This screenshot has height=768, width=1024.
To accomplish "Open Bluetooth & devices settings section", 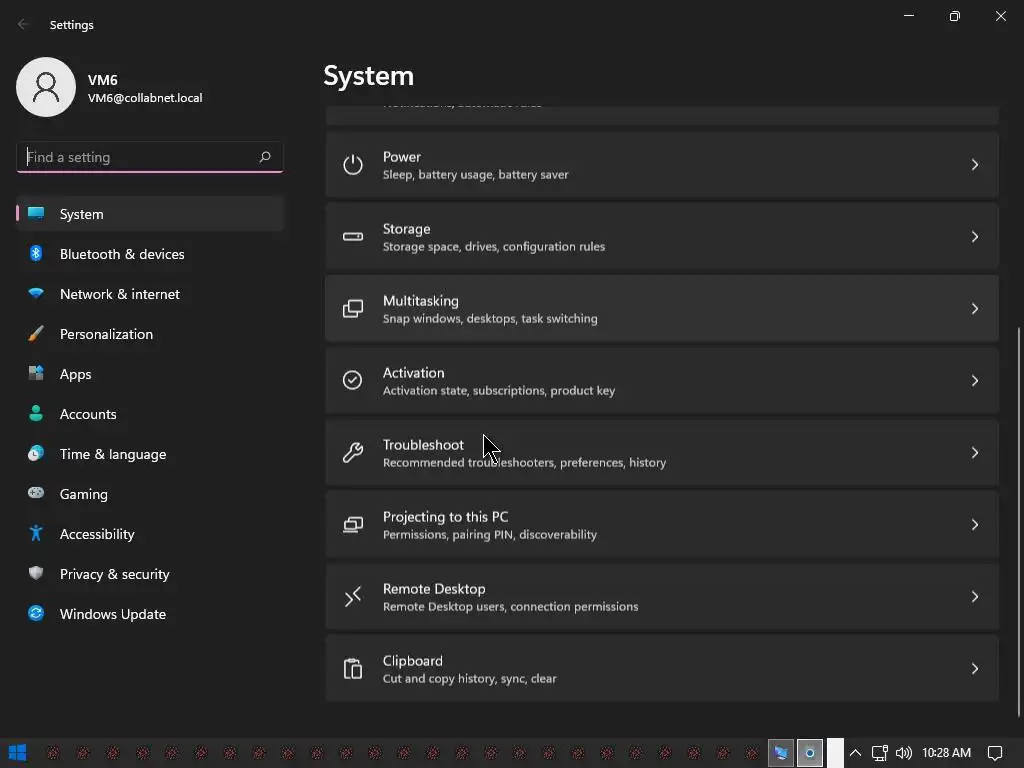I will point(122,254).
